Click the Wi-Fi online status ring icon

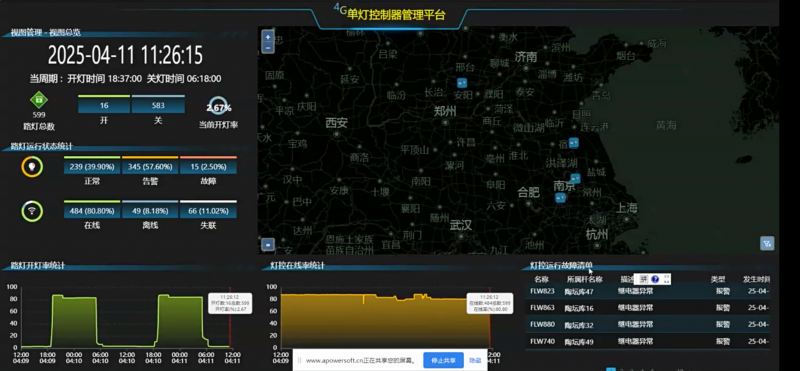[32, 211]
